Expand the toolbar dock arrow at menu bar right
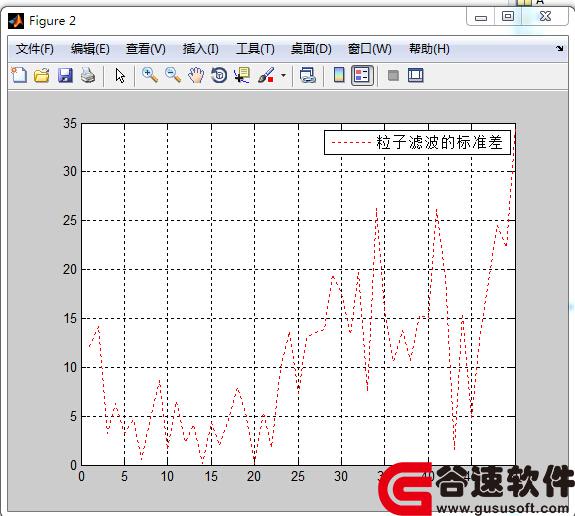 click(559, 48)
